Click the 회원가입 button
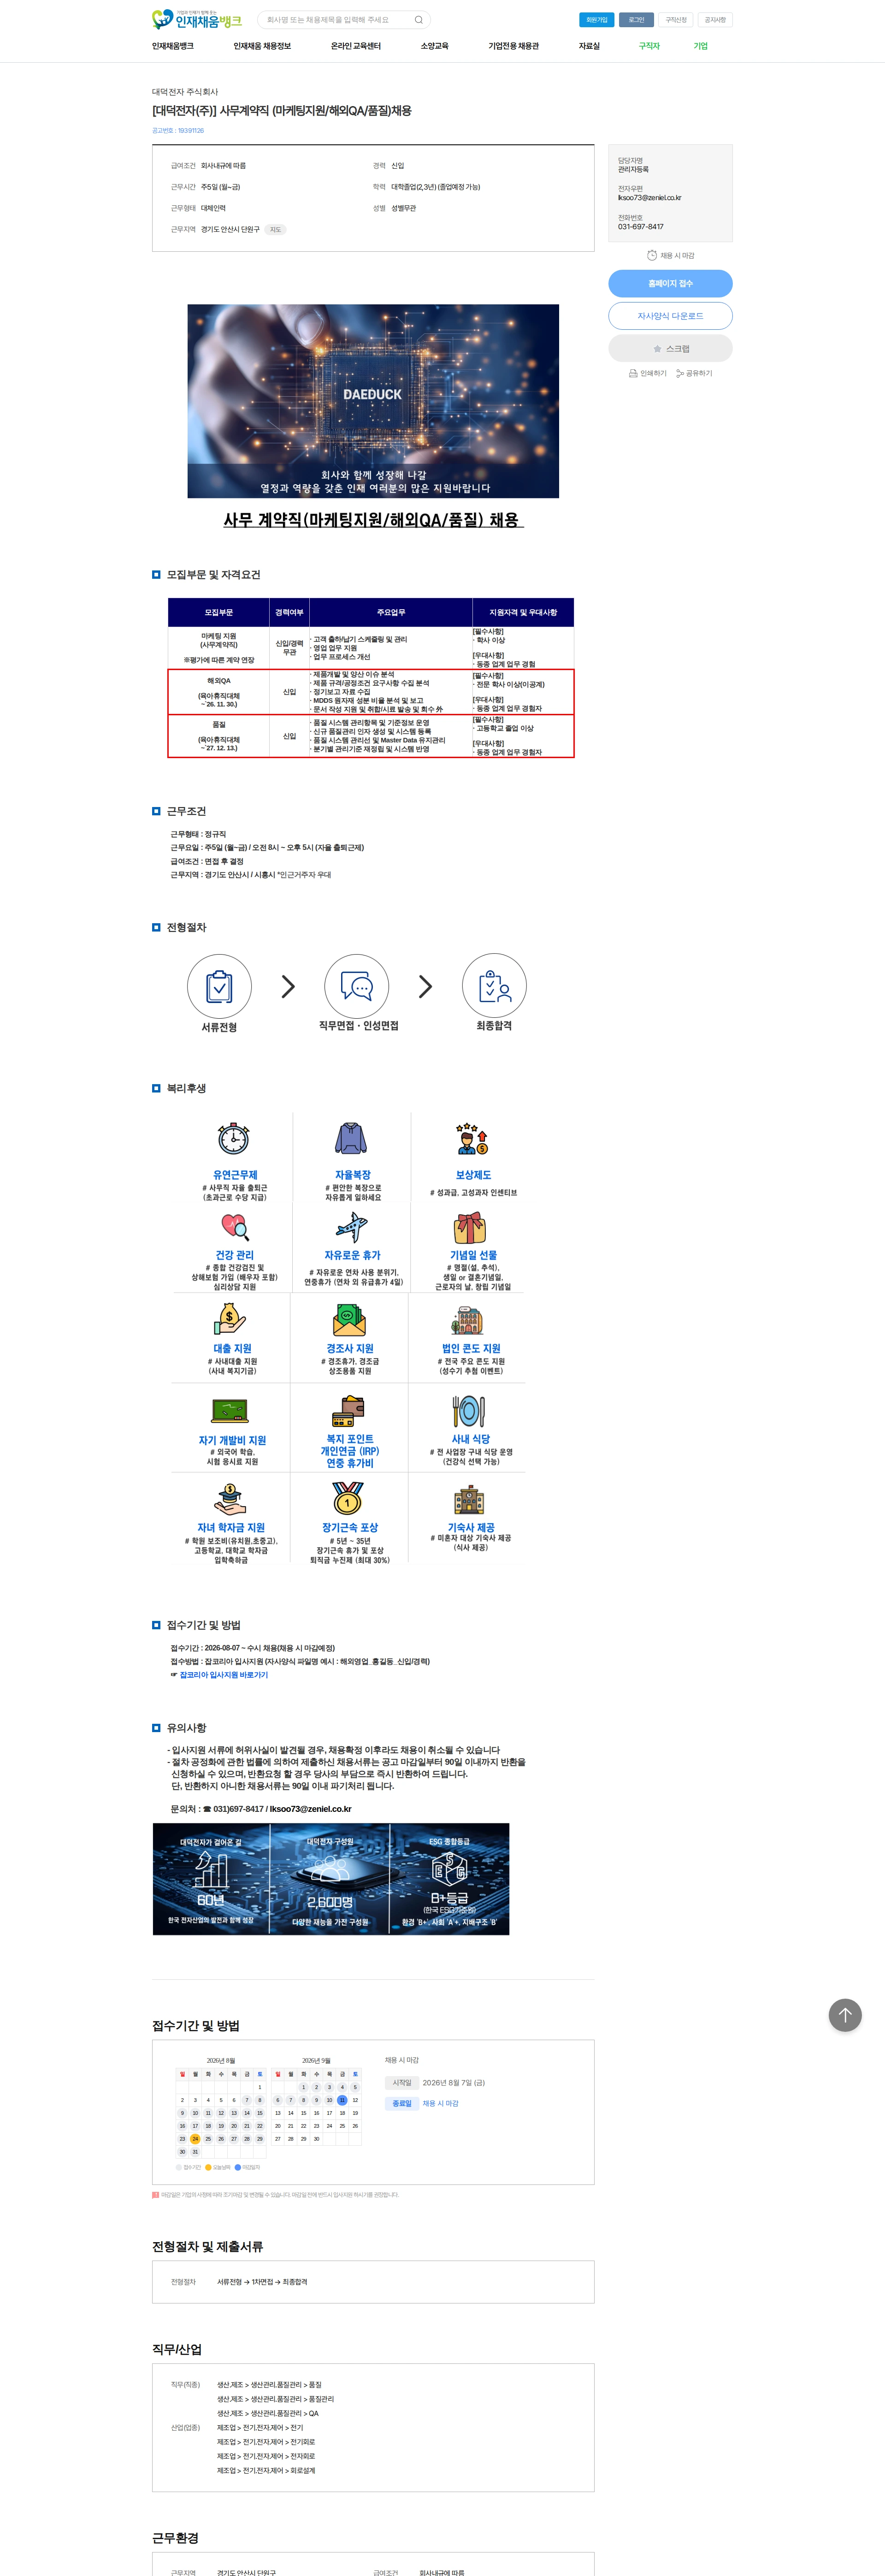Image resolution: width=885 pixels, height=2576 pixels. click(597, 20)
